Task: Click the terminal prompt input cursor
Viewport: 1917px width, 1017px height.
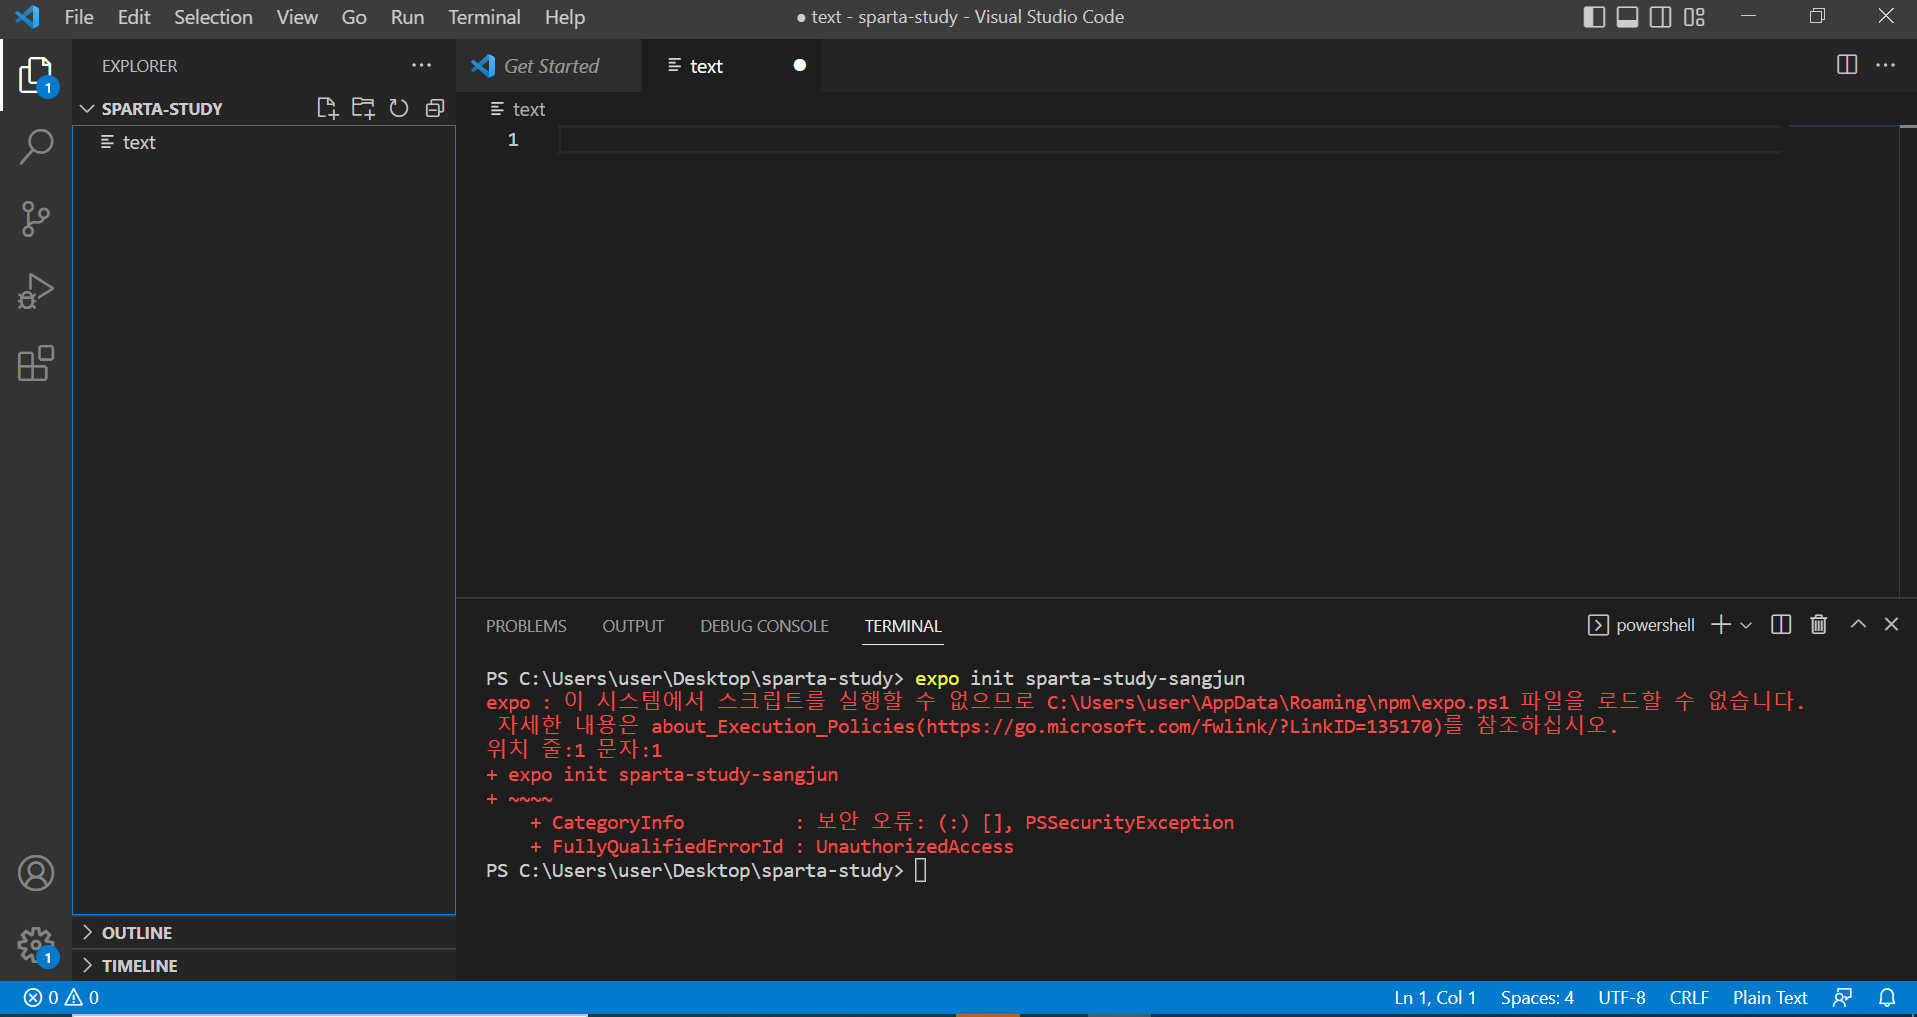Action: [921, 871]
